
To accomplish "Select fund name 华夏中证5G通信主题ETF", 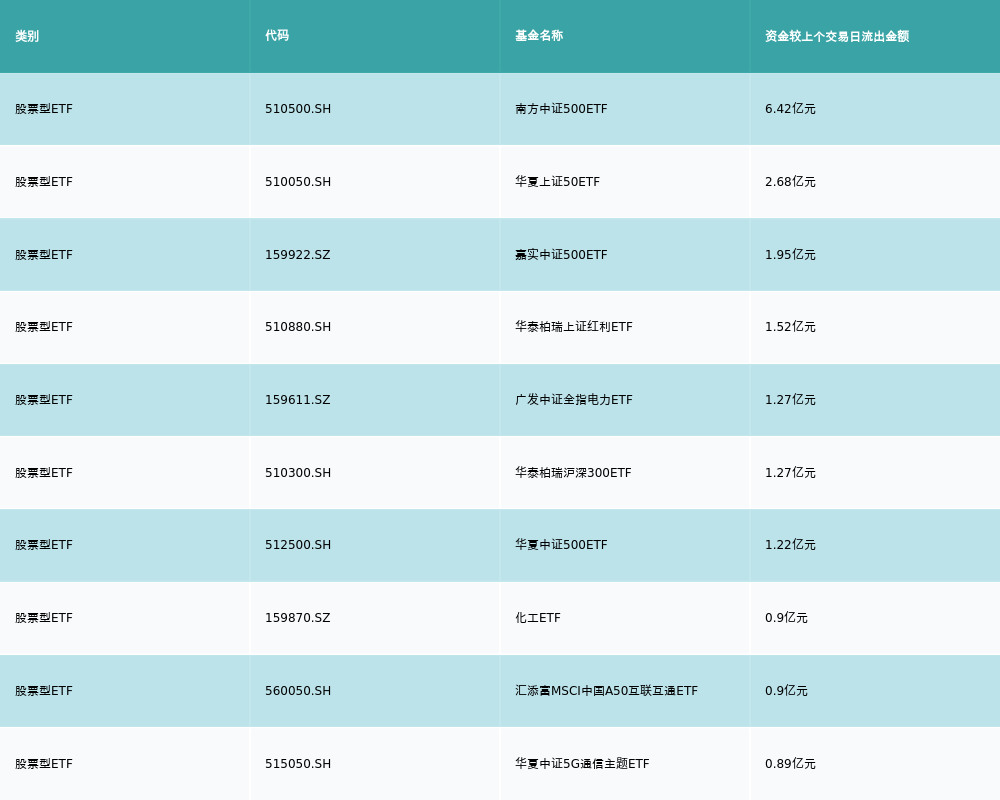I will click(x=582, y=764).
